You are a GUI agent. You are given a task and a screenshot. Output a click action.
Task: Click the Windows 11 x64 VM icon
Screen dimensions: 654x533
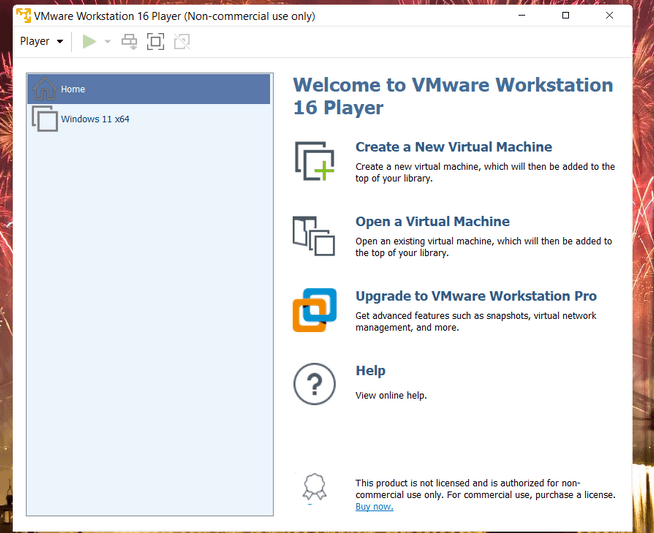coord(45,119)
